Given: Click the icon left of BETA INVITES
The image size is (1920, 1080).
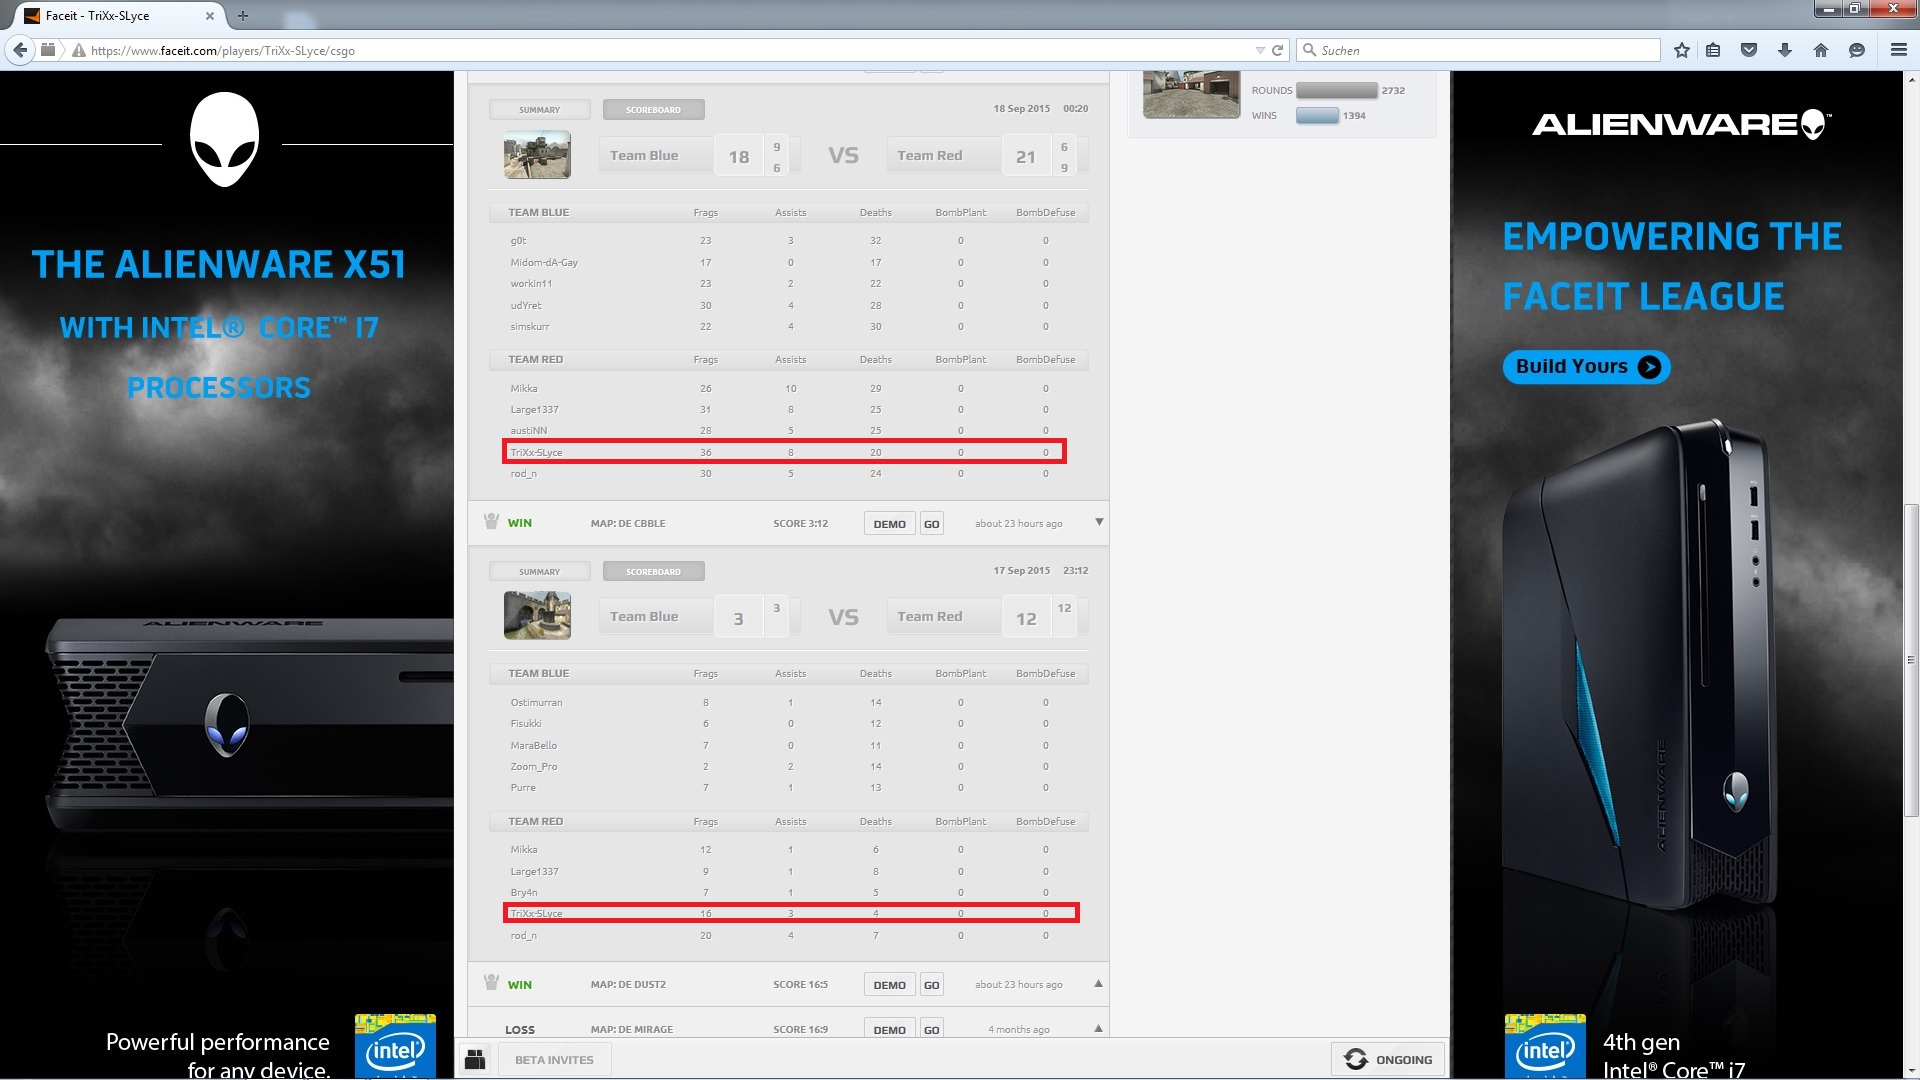Looking at the screenshot, I should click(475, 1060).
